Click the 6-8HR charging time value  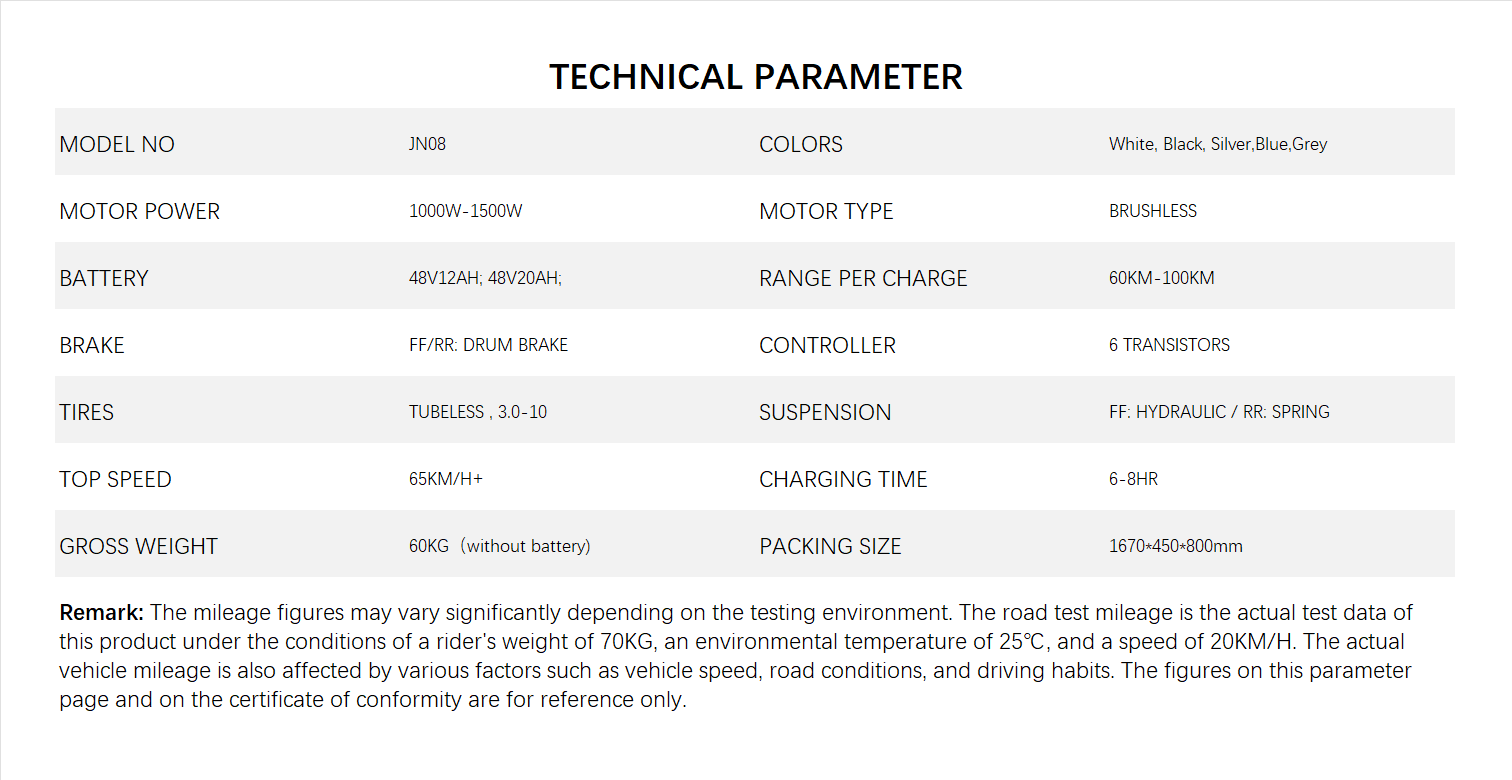[x=1133, y=479]
